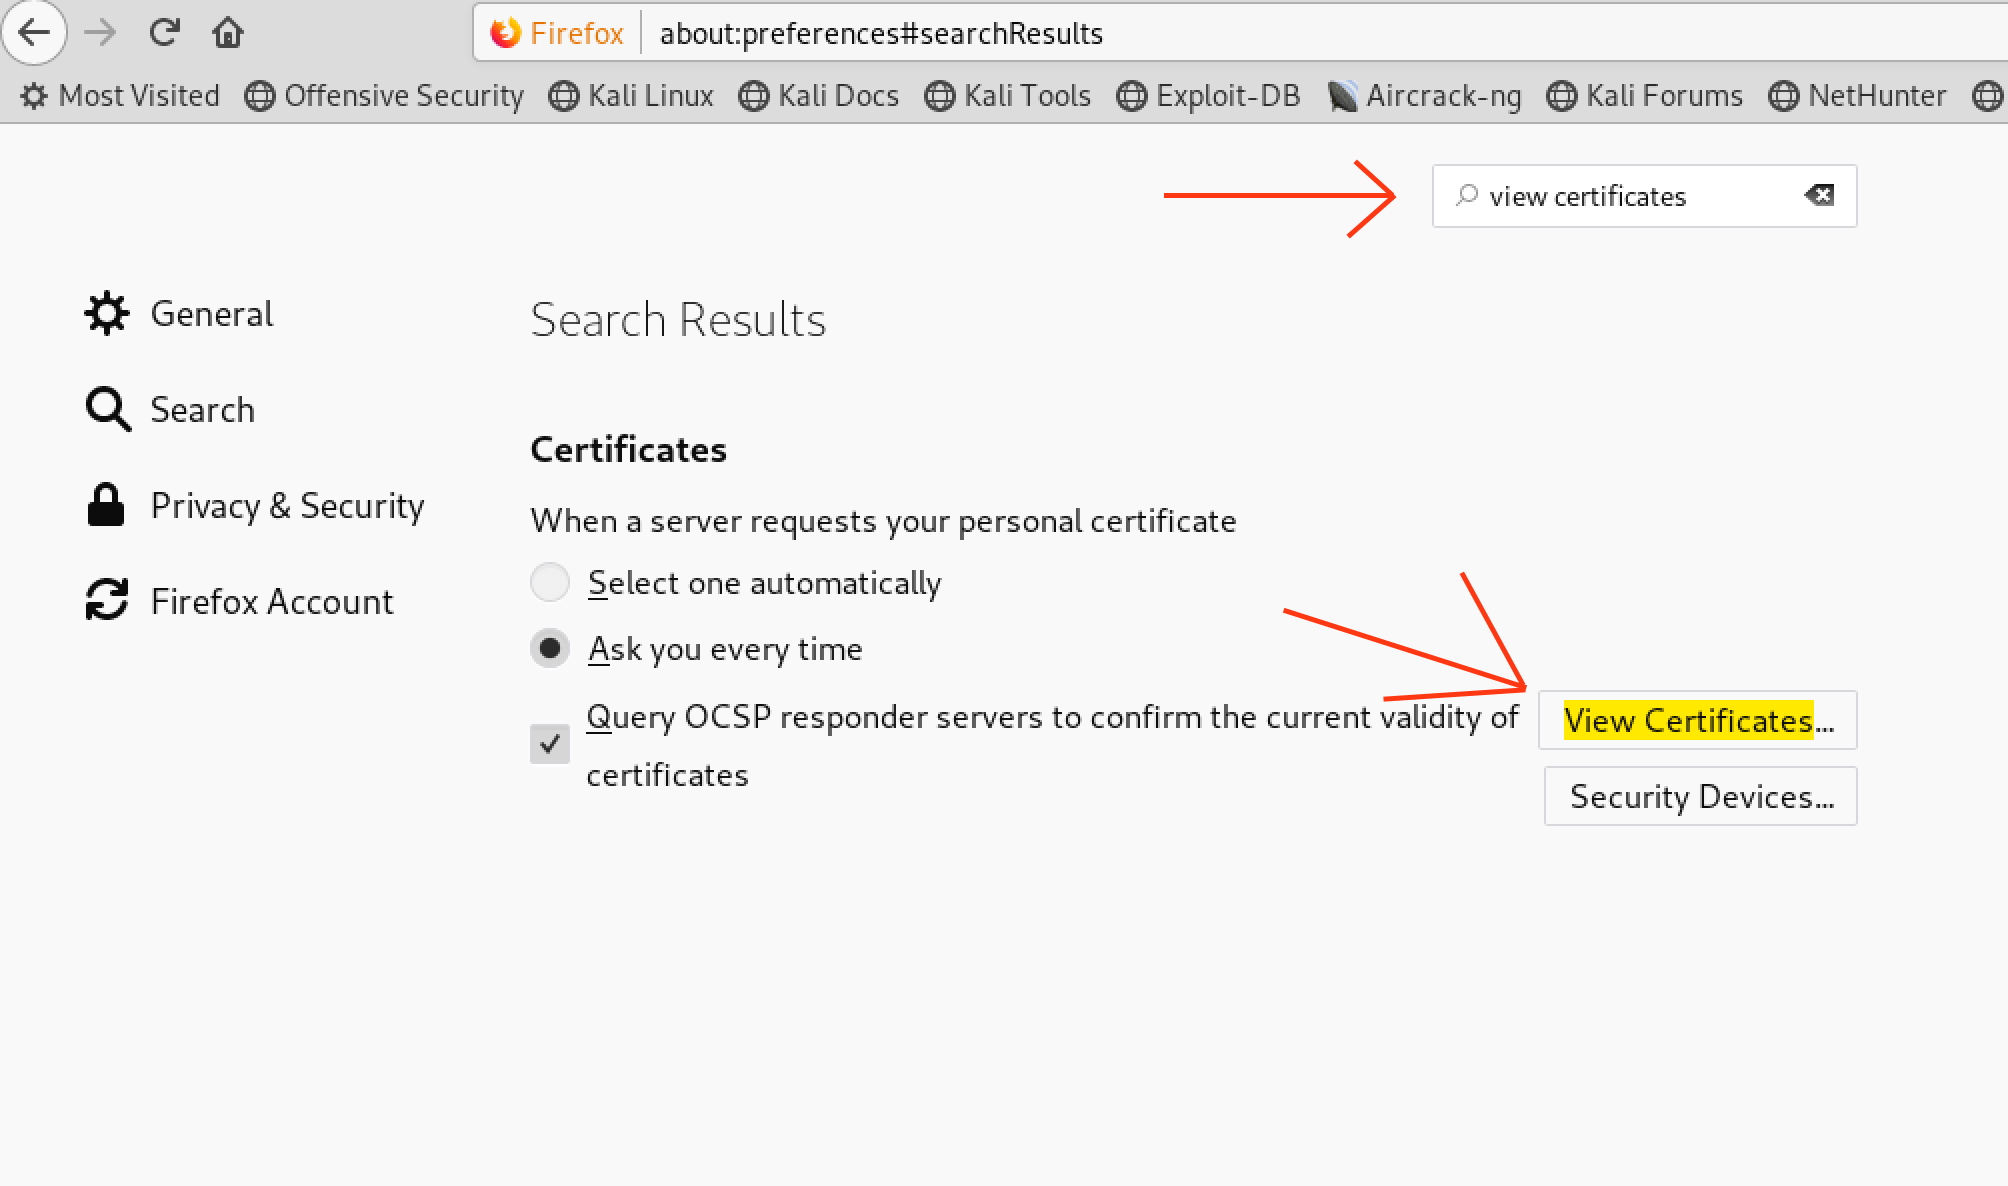Click the globe icon beside Exploit-DB
Viewport: 2008px width, 1186px height.
1132,96
